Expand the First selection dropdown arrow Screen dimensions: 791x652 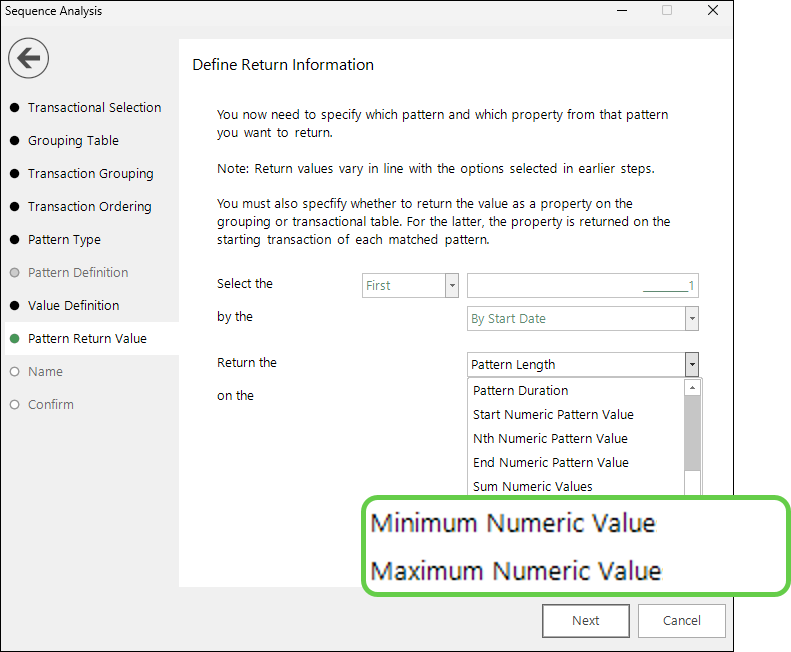(x=452, y=286)
